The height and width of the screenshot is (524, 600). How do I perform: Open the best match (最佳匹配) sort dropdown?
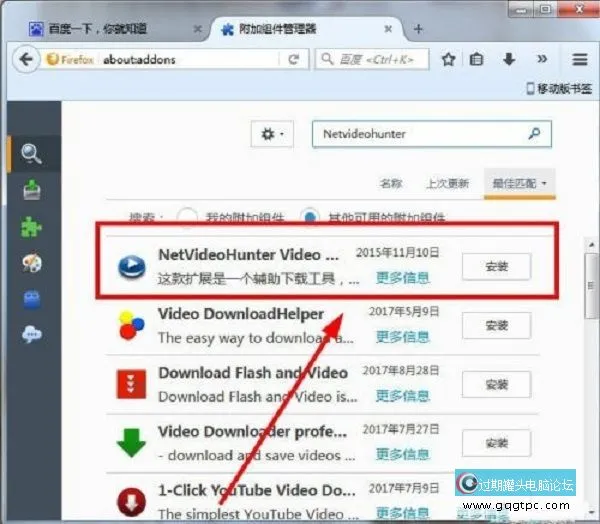(x=519, y=184)
